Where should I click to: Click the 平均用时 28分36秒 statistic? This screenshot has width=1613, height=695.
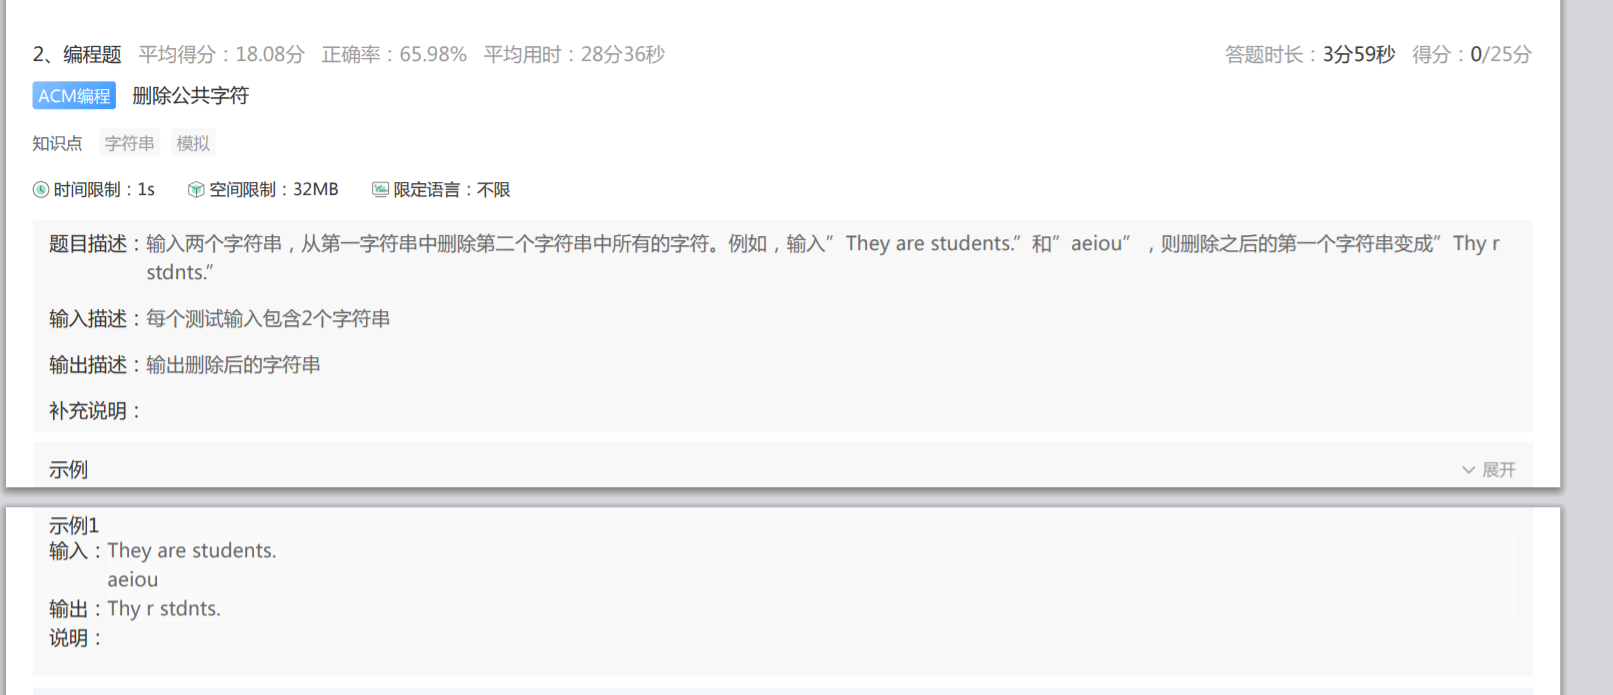[x=574, y=54]
